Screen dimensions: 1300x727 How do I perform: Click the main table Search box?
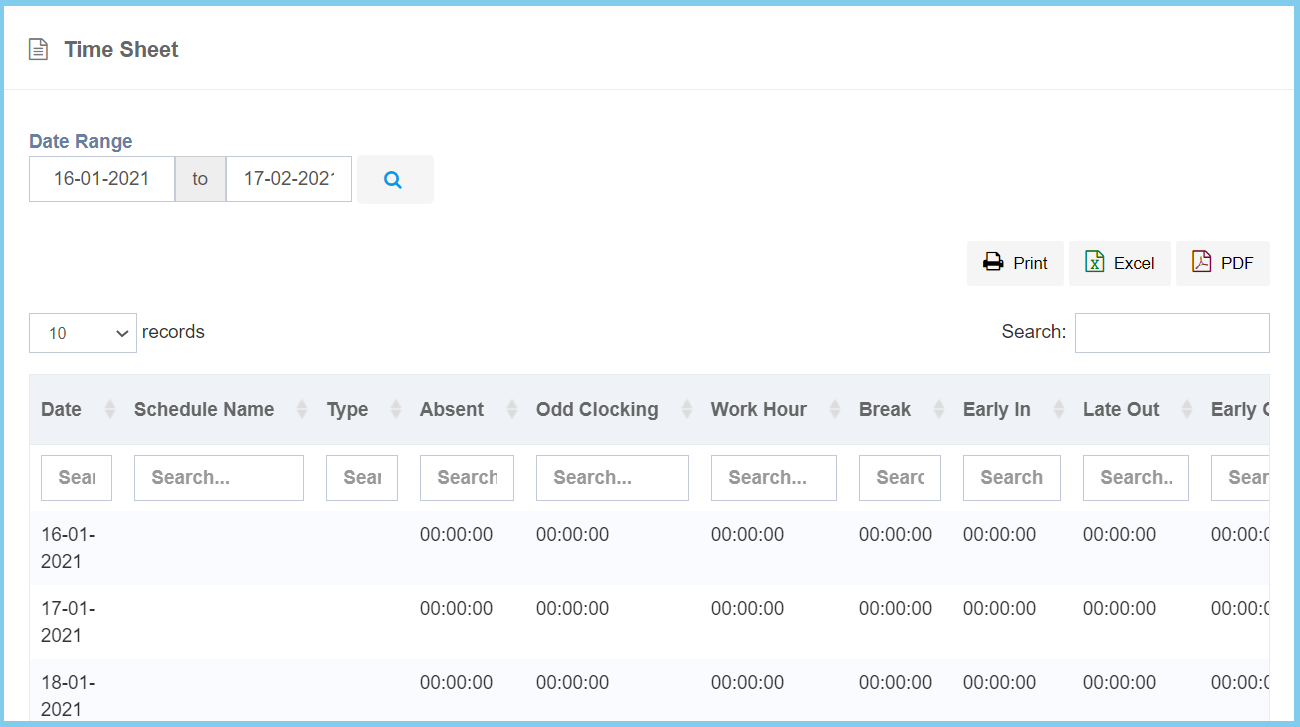1172,333
